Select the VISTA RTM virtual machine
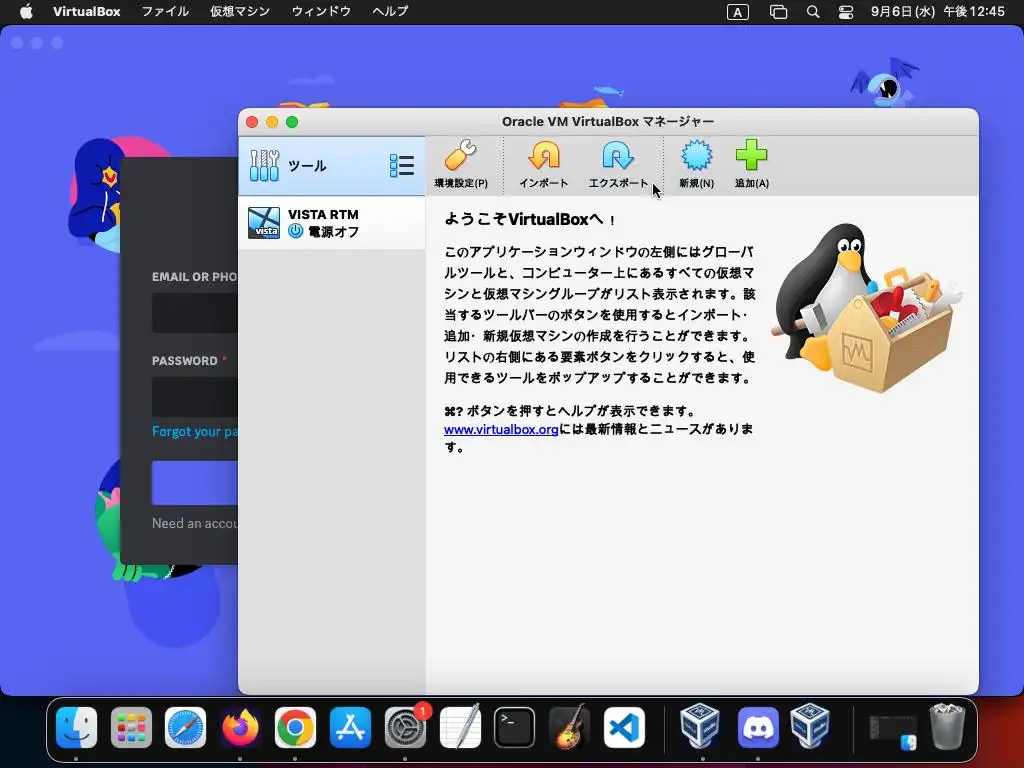 pyautogui.click(x=331, y=223)
